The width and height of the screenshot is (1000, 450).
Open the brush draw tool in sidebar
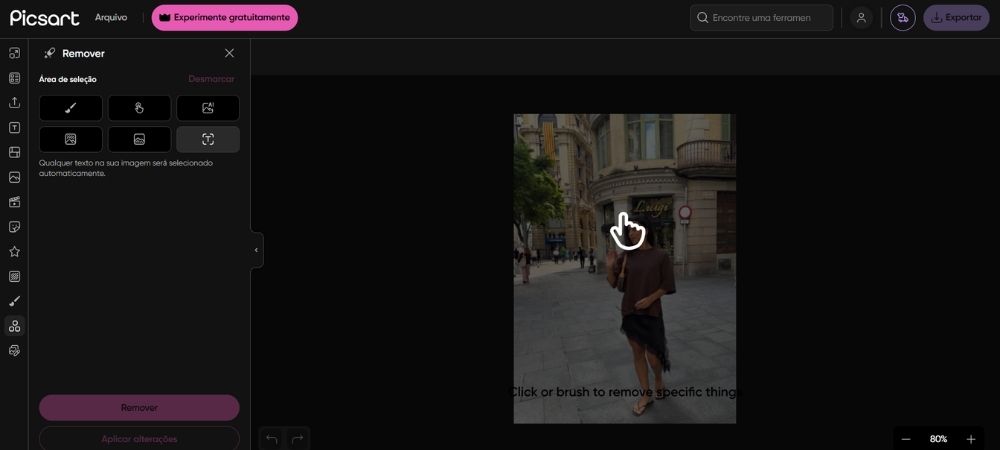[x=14, y=301]
